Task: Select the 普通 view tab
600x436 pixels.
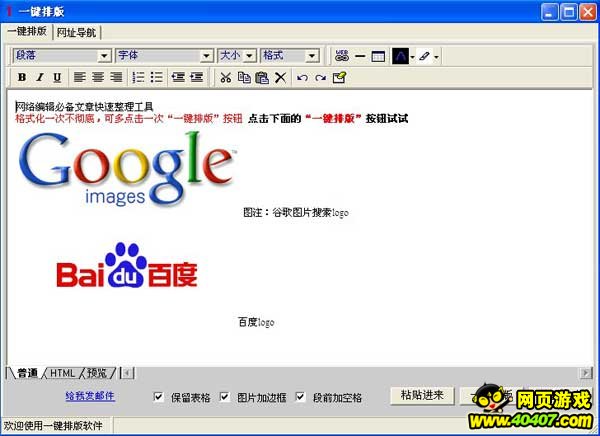Action: [27, 373]
